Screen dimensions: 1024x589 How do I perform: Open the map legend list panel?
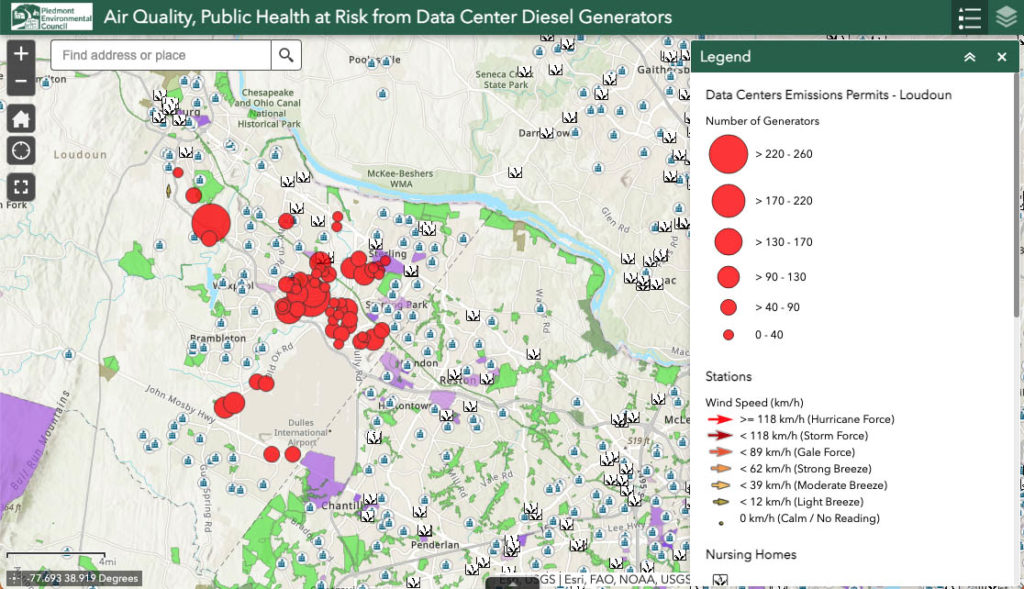[968, 17]
